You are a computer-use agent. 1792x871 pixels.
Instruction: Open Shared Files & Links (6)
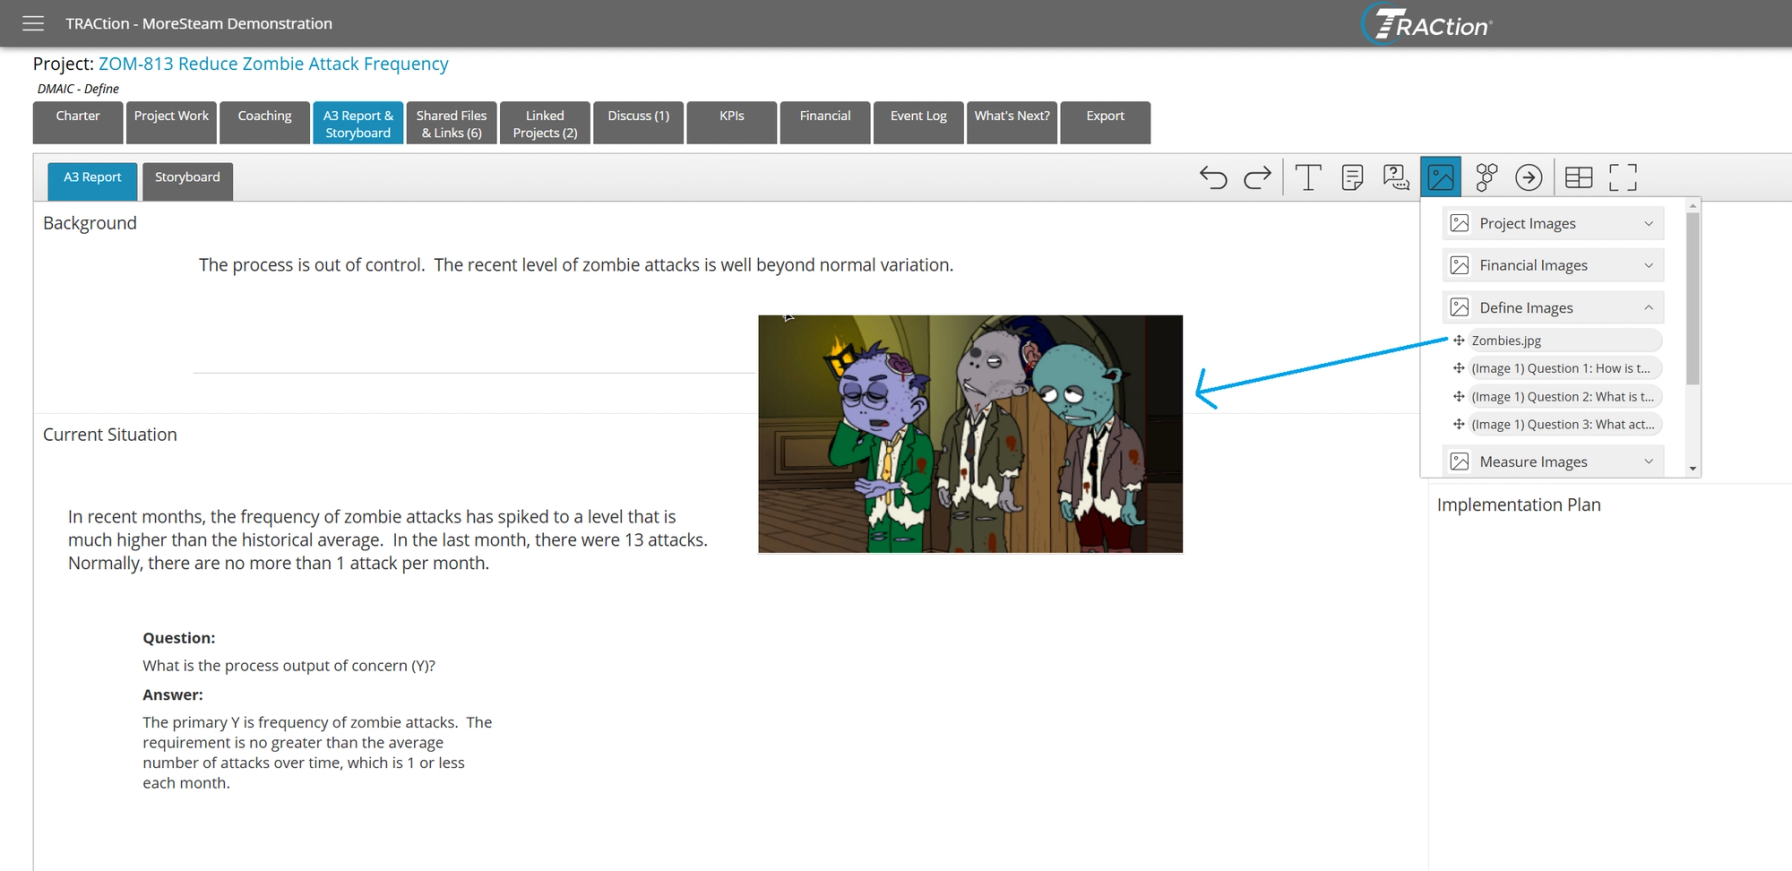point(451,123)
